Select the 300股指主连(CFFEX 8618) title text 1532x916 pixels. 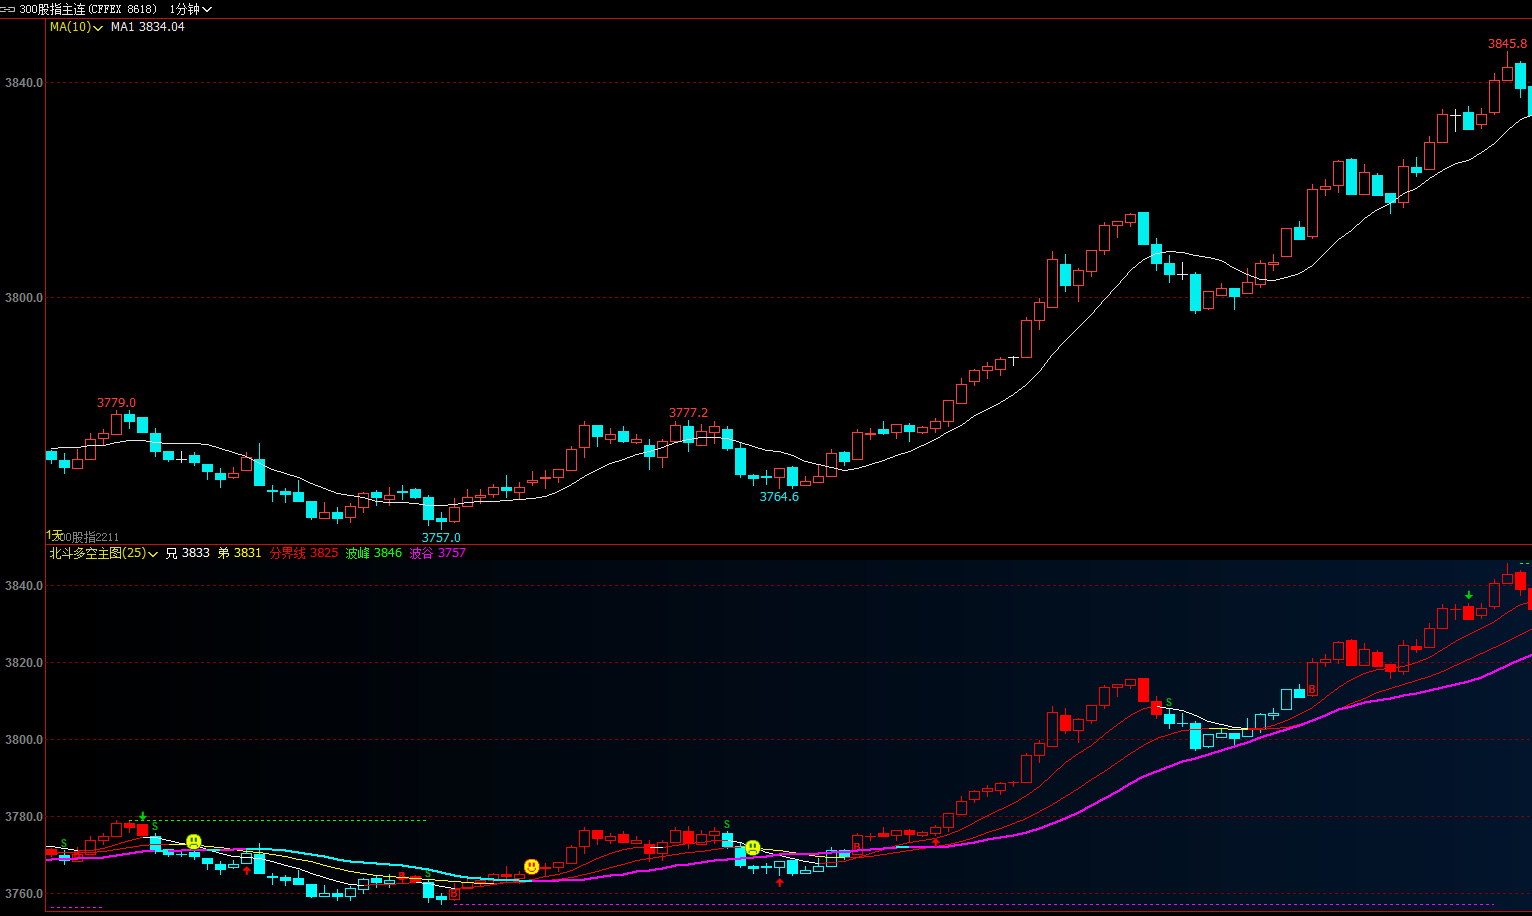(x=88, y=9)
